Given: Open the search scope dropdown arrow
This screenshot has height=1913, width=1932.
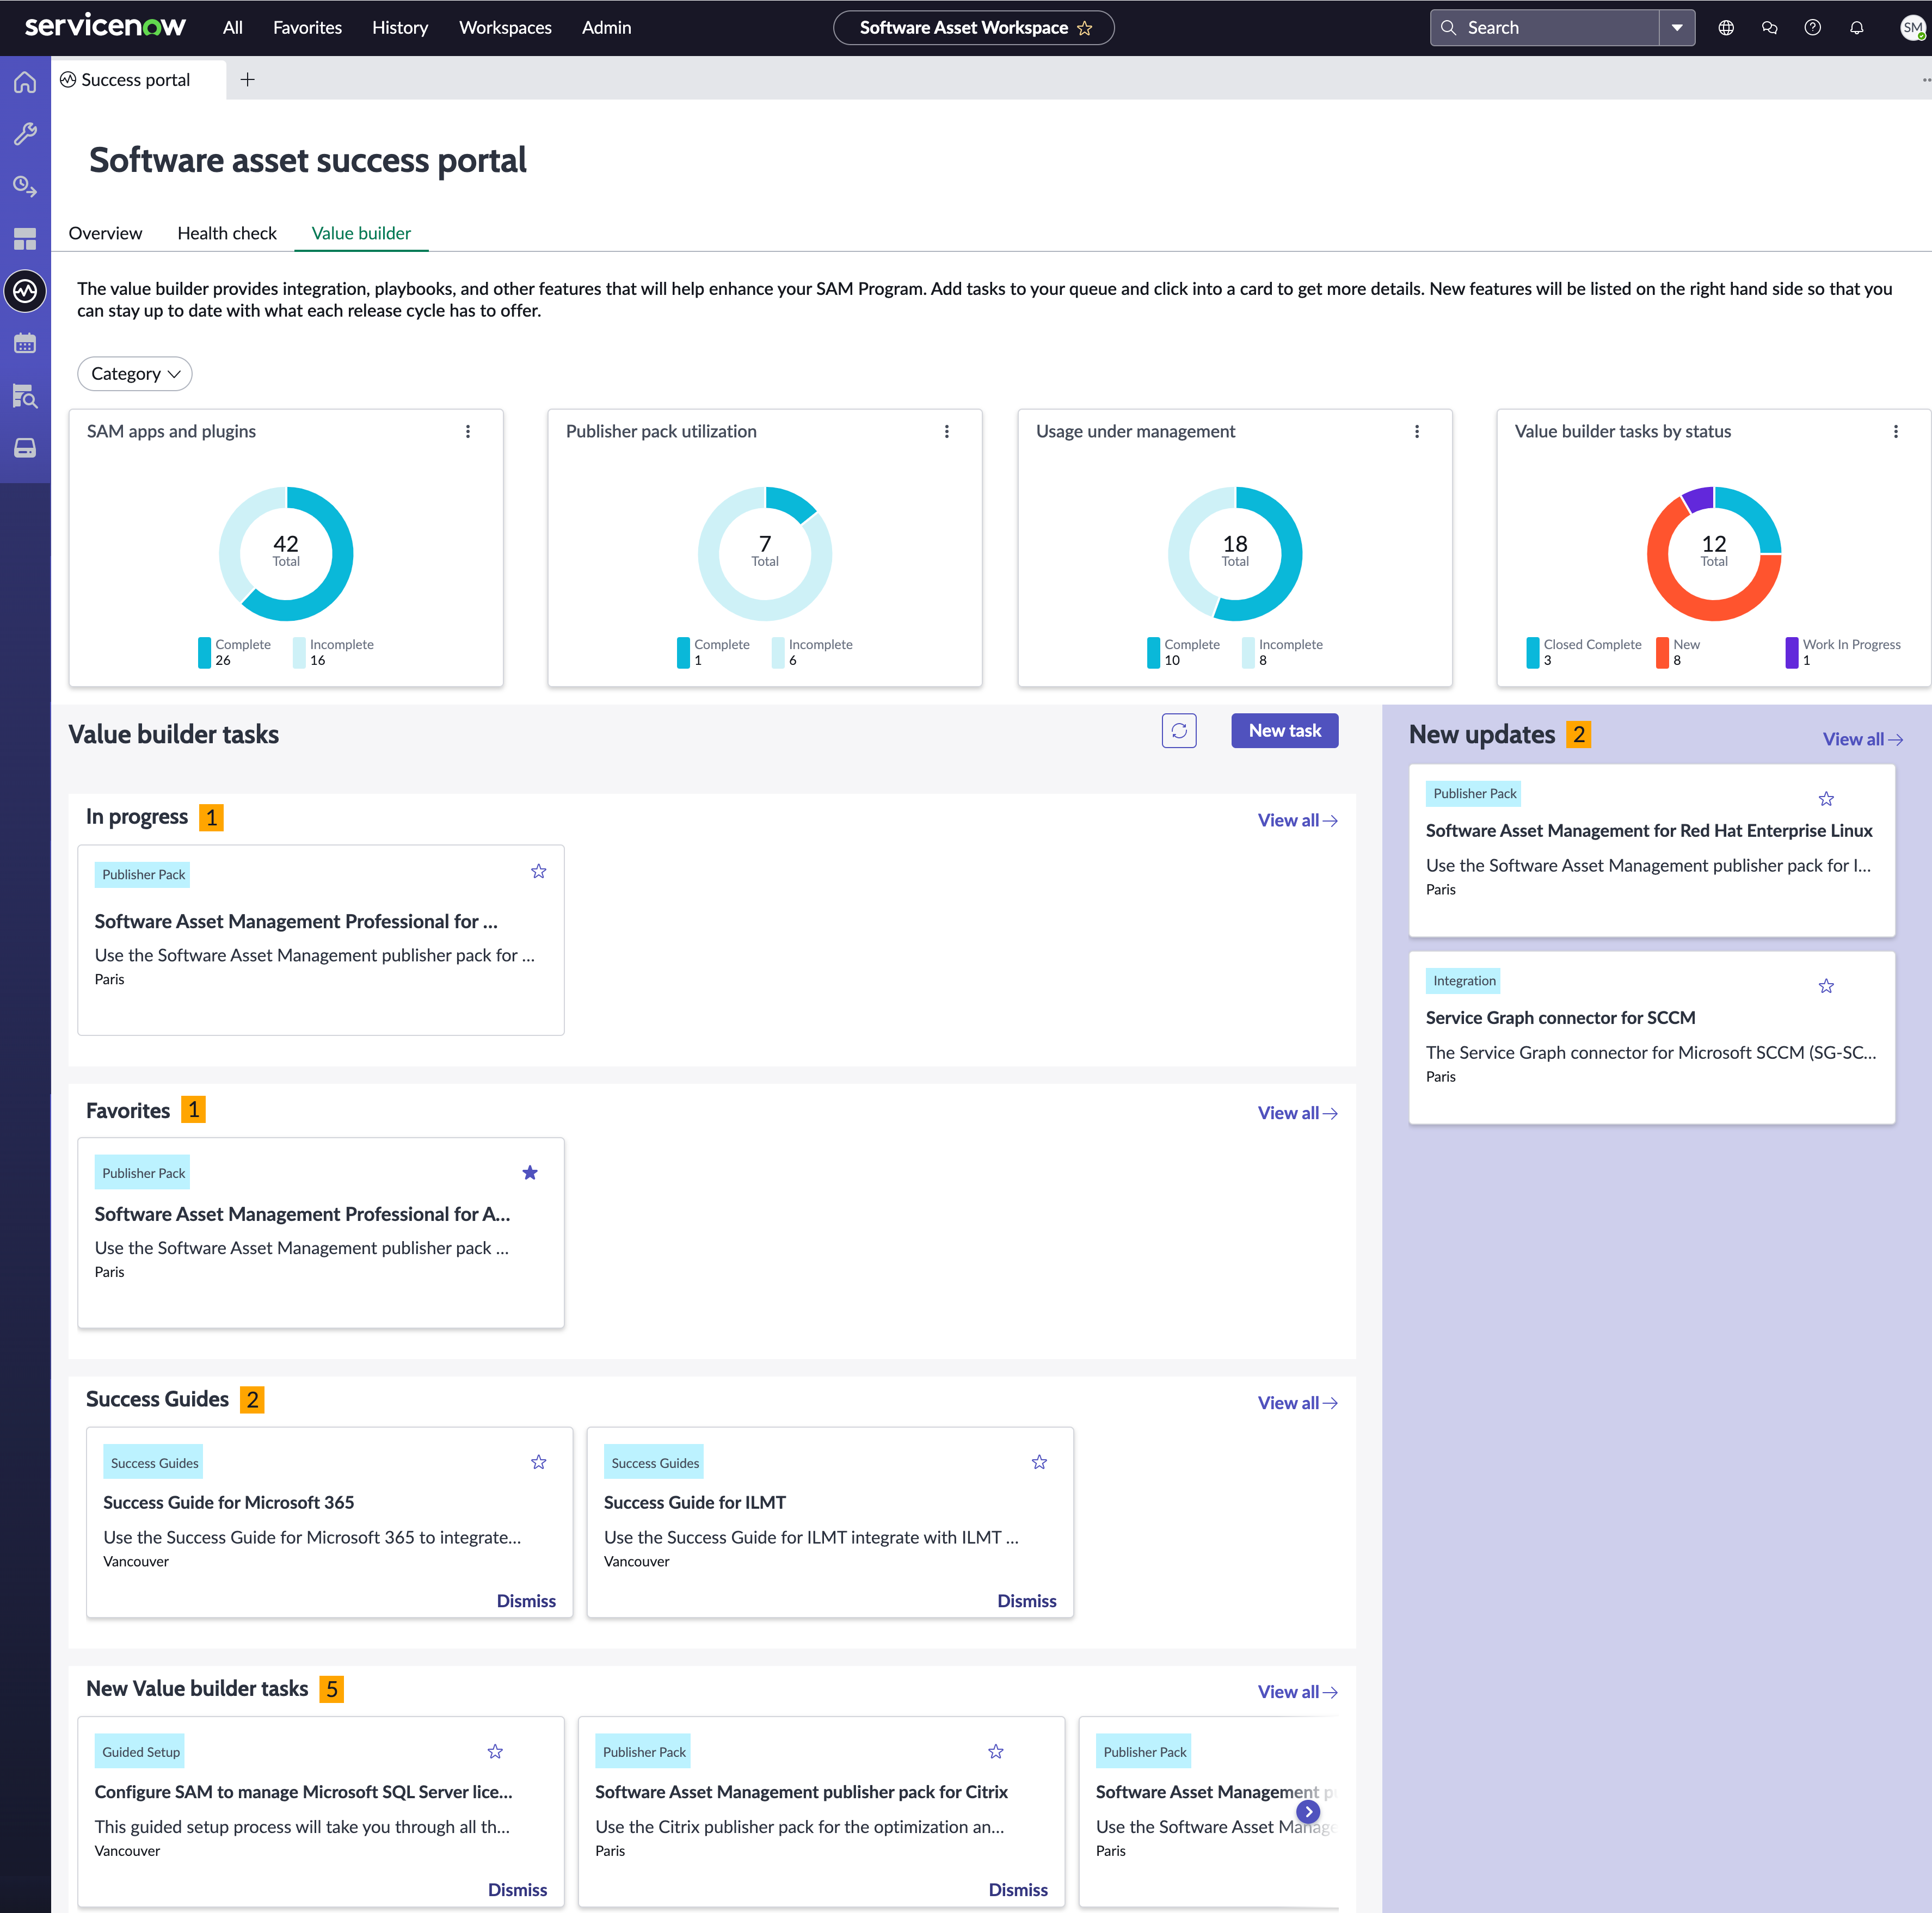Looking at the screenshot, I should click(x=1677, y=28).
